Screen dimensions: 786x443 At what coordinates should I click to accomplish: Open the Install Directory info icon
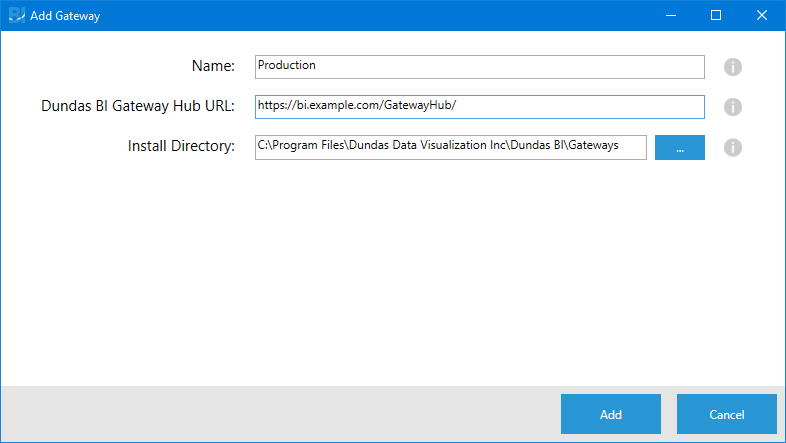[733, 147]
